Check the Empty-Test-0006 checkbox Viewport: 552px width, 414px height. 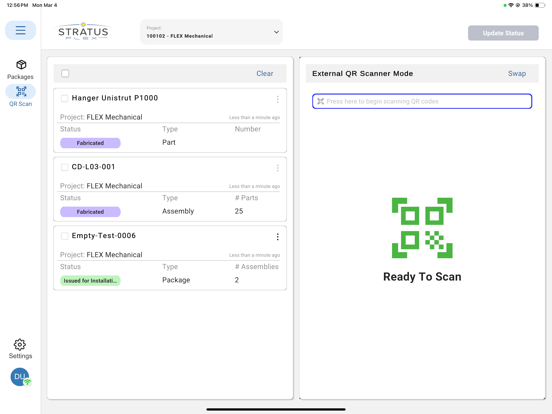click(64, 236)
